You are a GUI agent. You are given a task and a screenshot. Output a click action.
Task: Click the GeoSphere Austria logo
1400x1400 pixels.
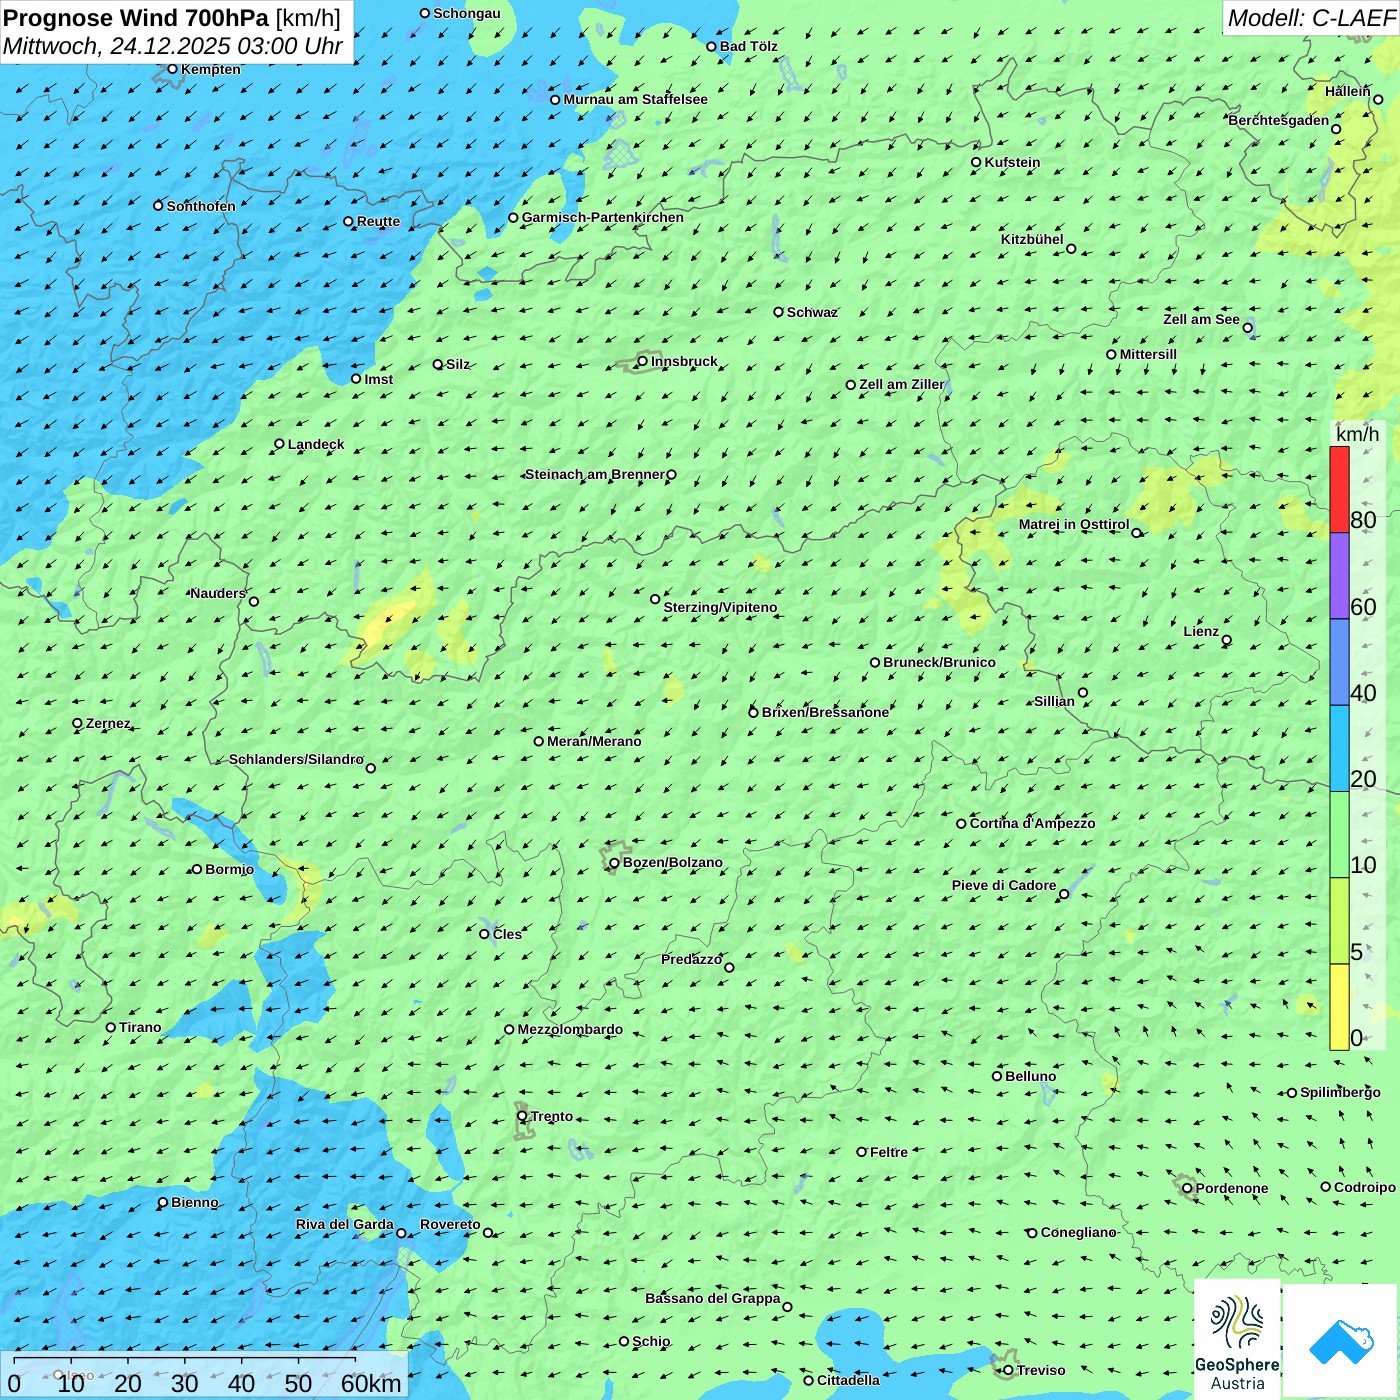(1237, 1339)
